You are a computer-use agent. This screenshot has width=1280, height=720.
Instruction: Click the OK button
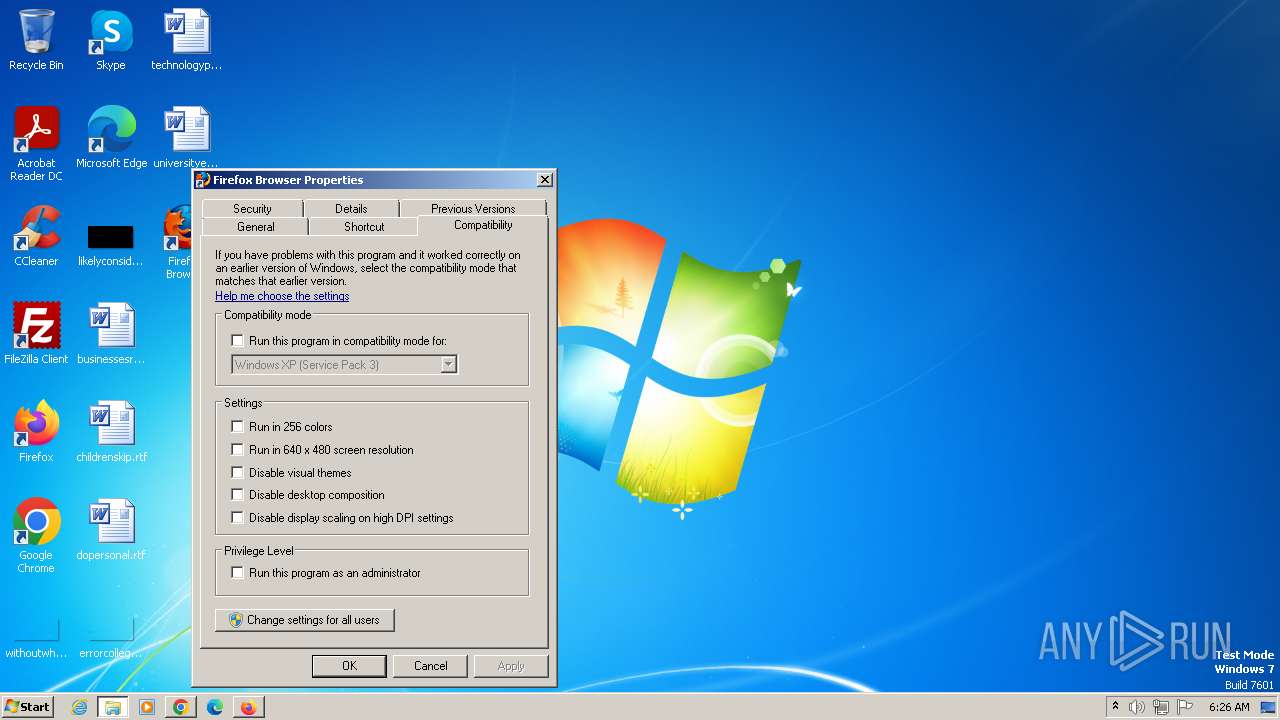pyautogui.click(x=349, y=666)
